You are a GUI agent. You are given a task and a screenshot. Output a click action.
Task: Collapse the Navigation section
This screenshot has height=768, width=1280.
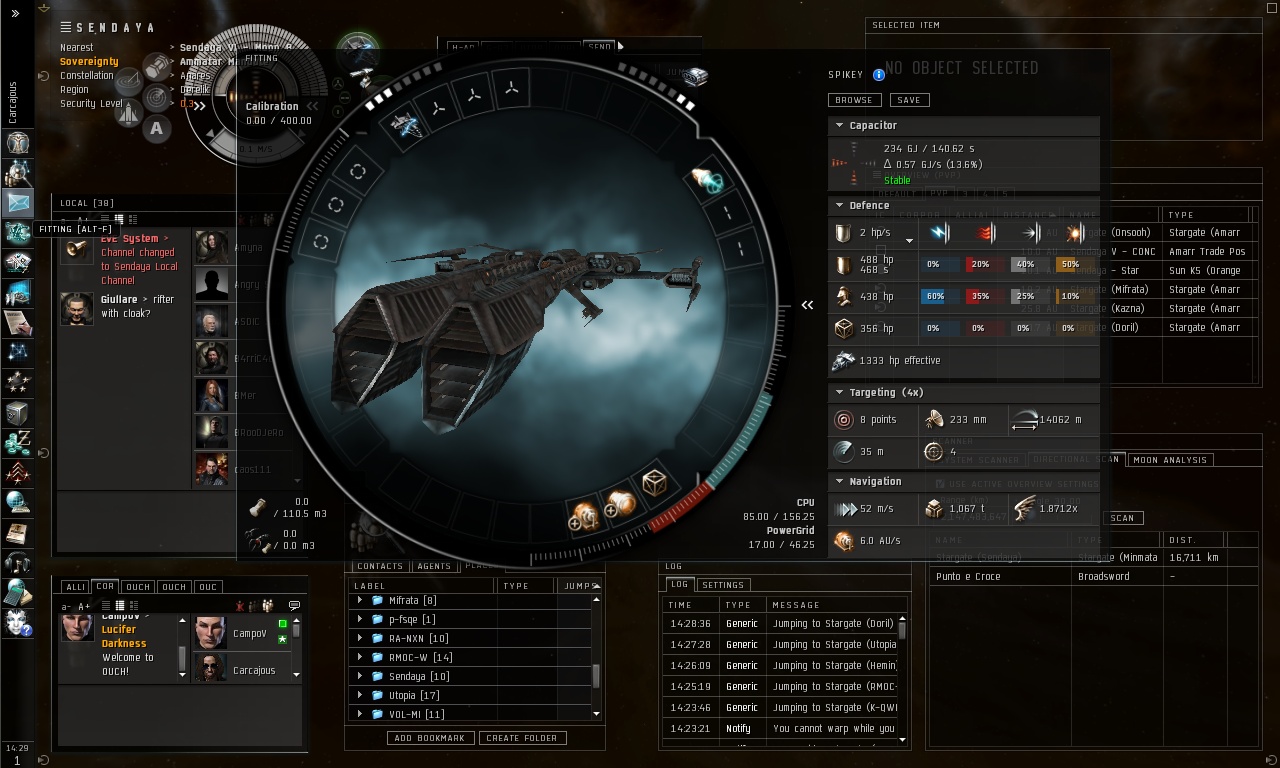click(x=839, y=482)
